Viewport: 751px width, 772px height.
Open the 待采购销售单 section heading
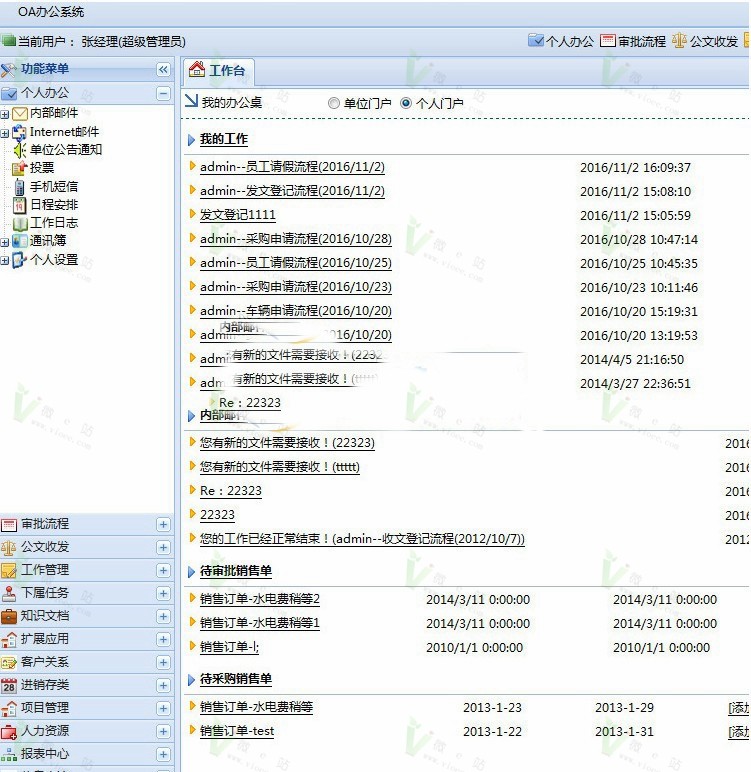235,679
